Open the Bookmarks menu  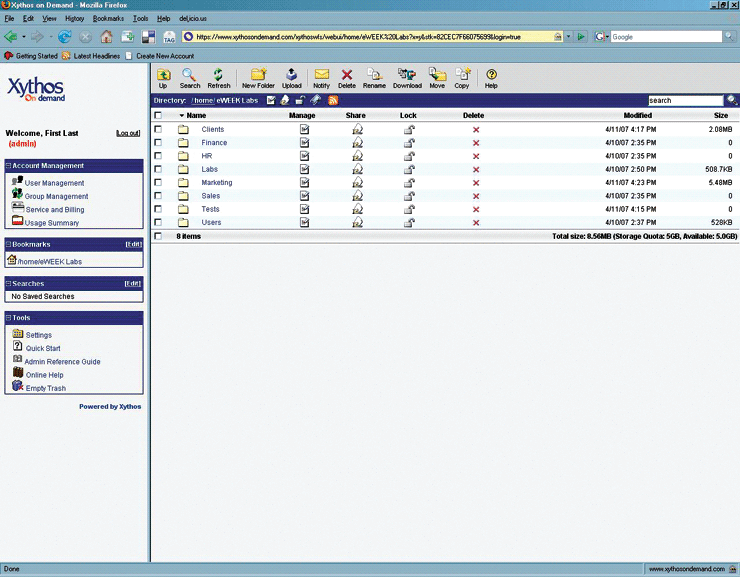click(x=108, y=18)
